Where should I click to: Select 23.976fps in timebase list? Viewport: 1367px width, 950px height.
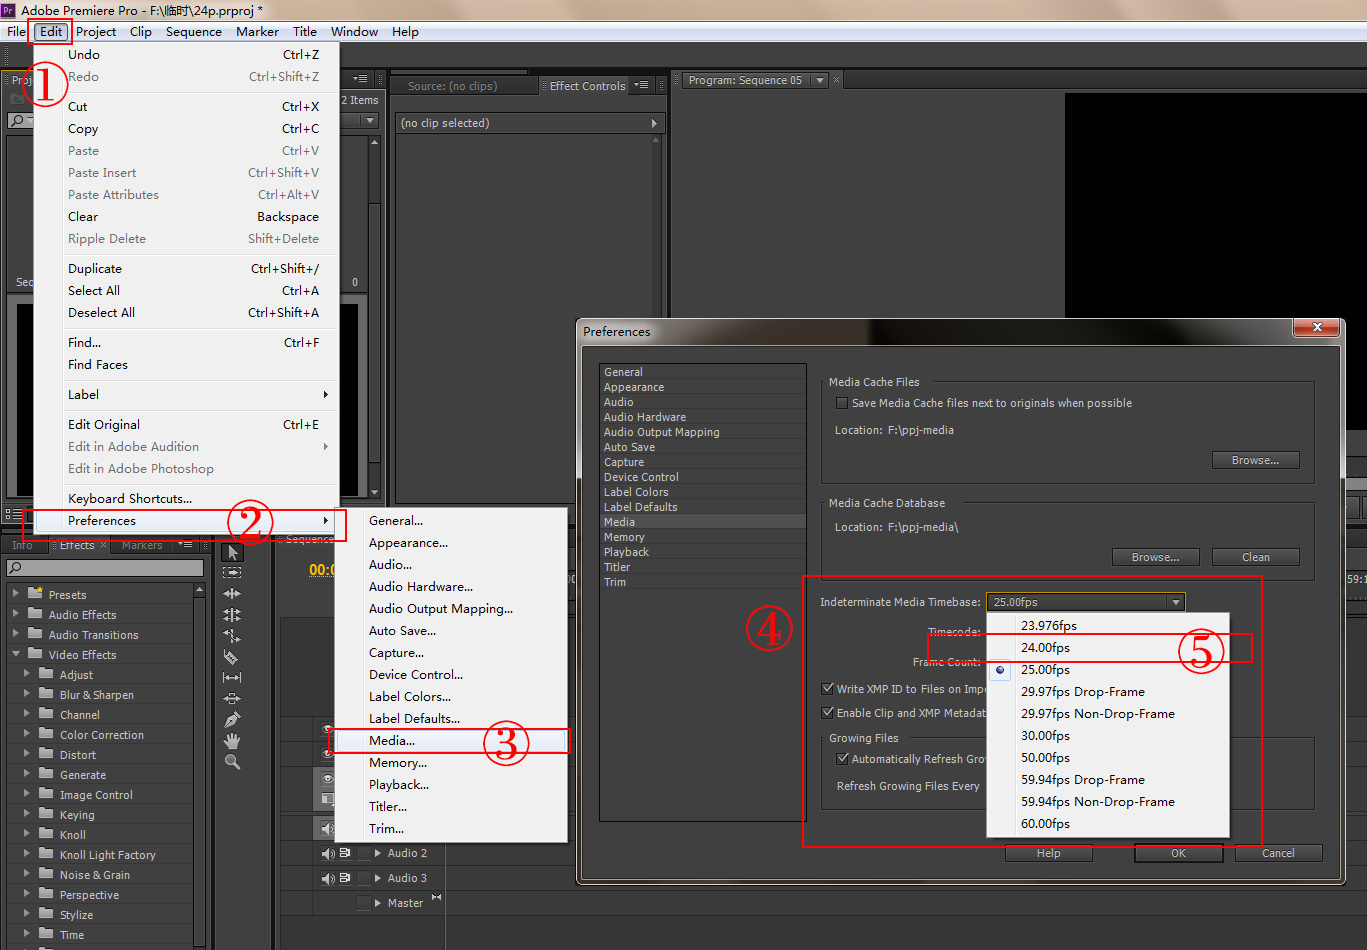click(x=1108, y=626)
